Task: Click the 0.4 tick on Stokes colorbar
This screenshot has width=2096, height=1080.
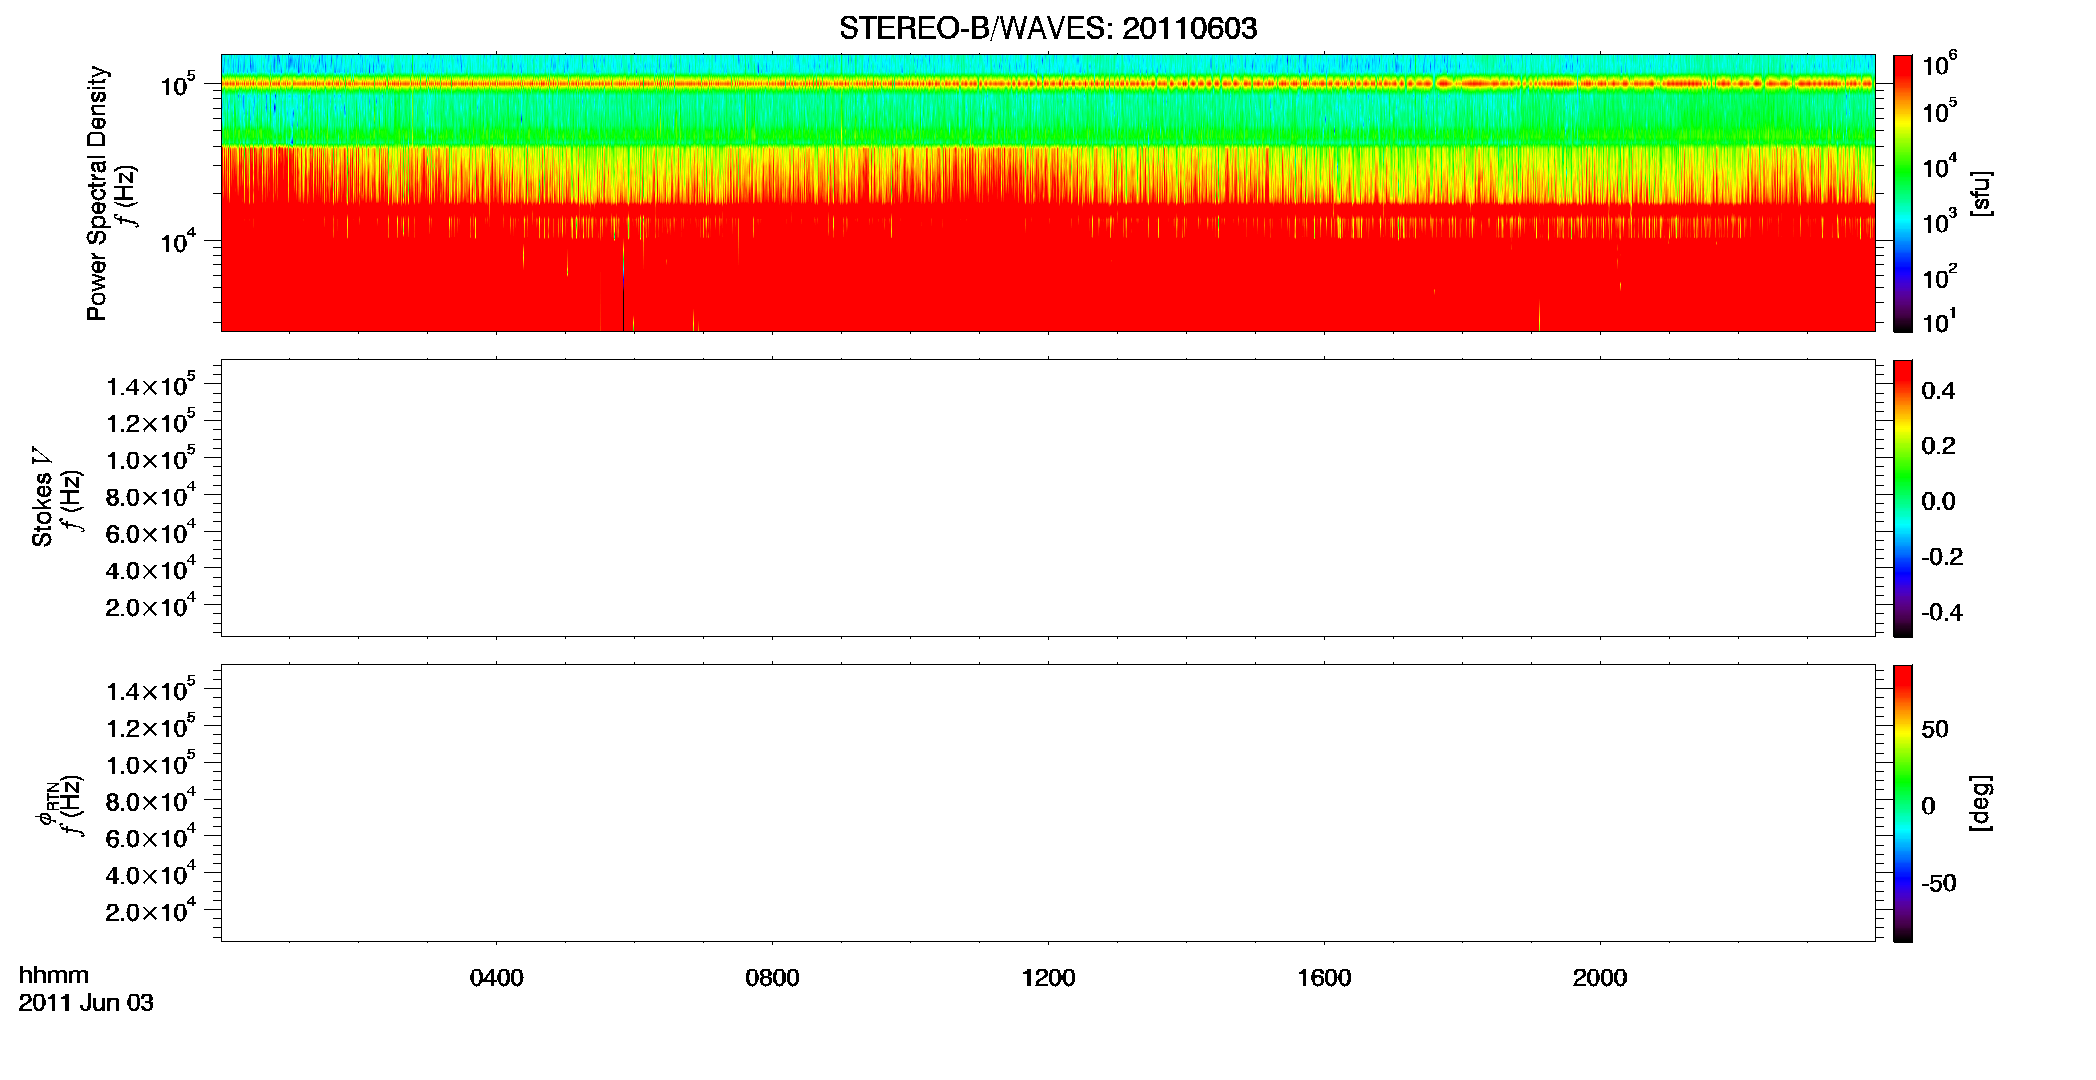Action: point(1938,391)
